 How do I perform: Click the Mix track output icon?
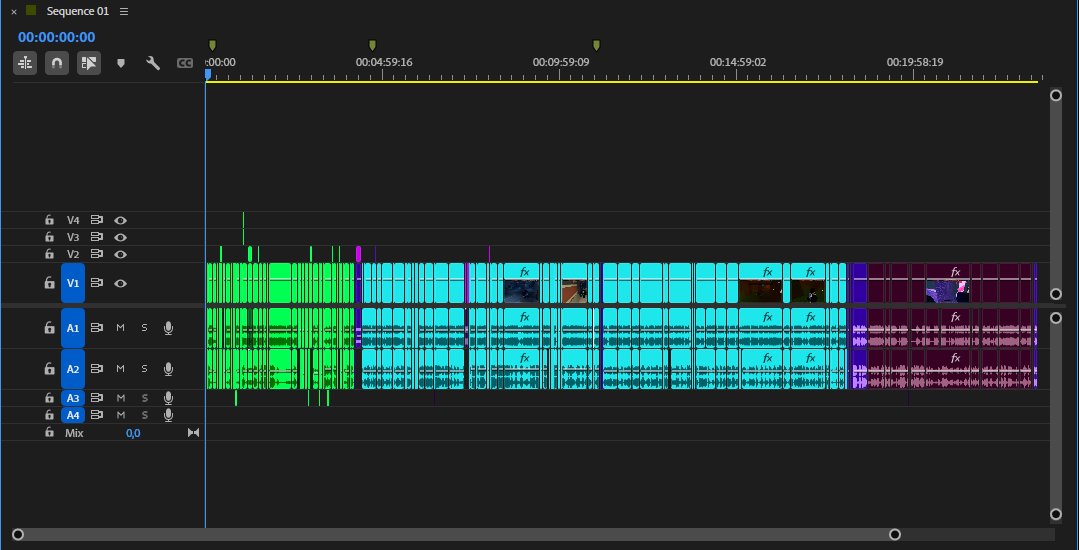tap(193, 433)
